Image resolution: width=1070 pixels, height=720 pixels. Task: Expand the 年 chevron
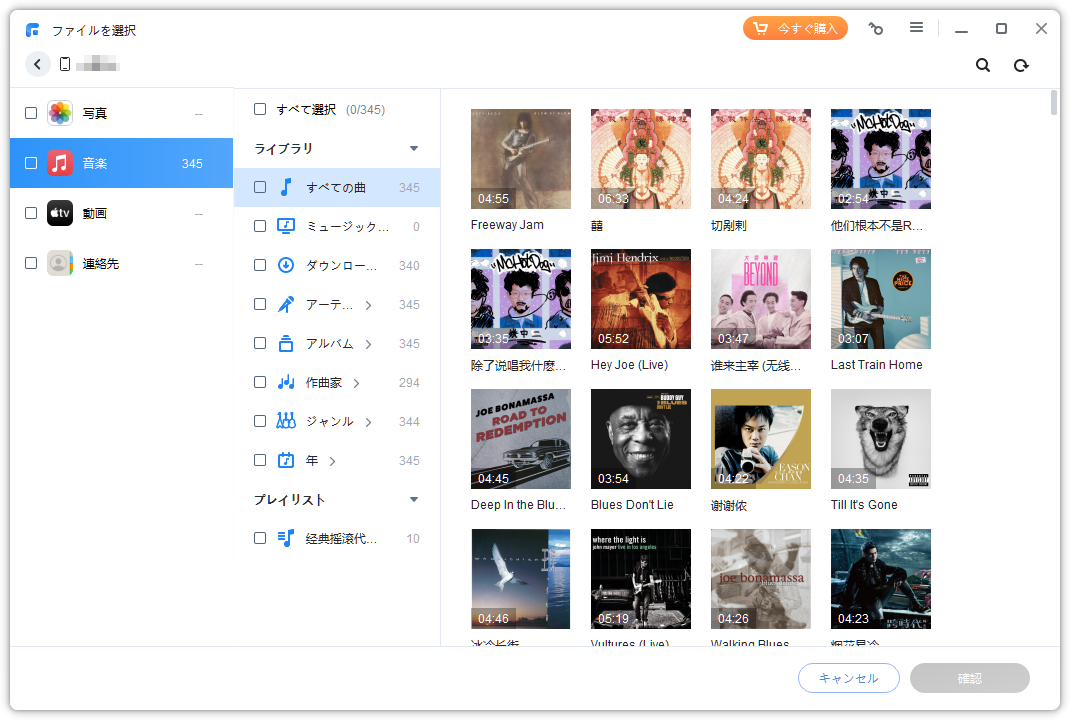tap(332, 461)
